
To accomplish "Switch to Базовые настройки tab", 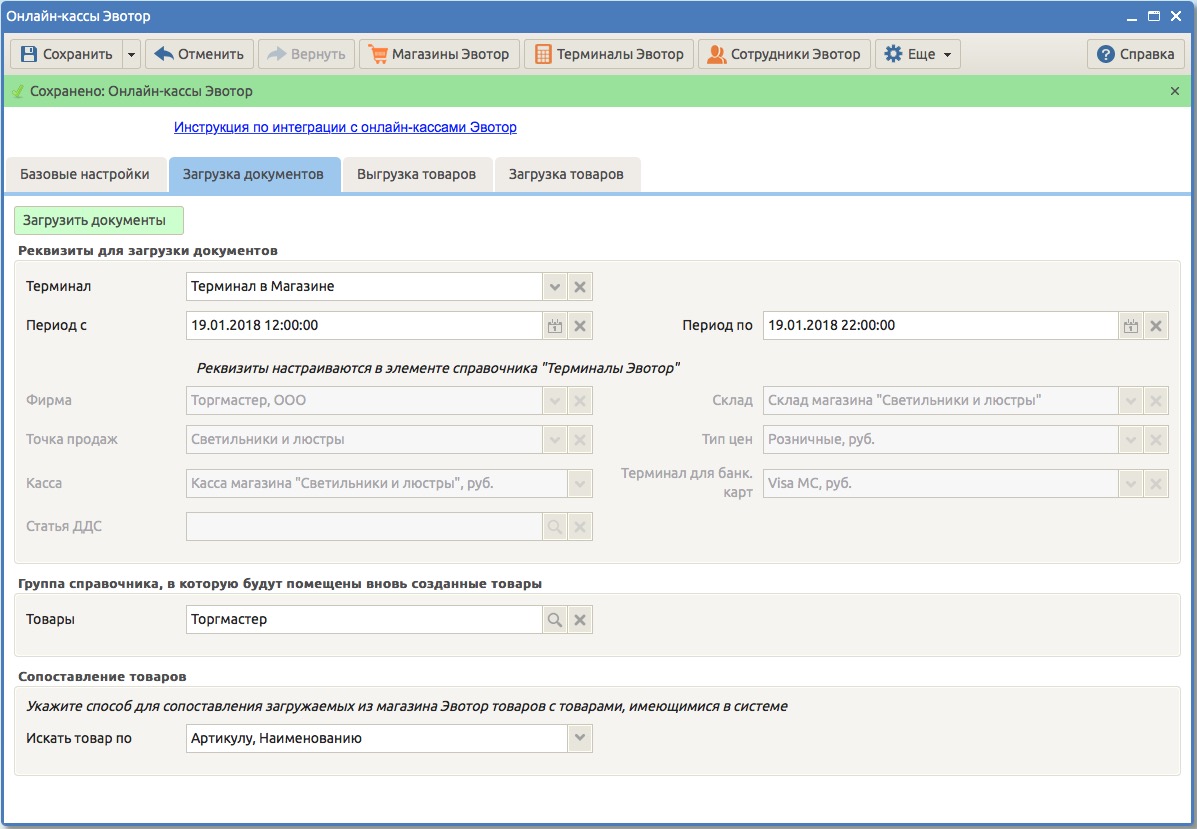I will 85,175.
